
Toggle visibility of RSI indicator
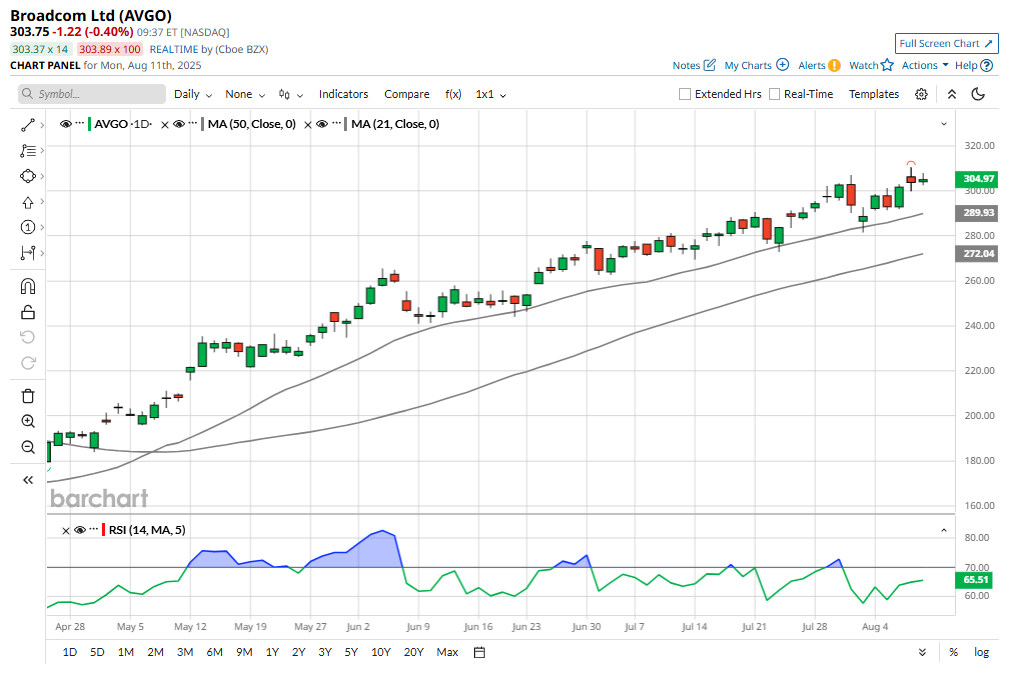click(80, 530)
